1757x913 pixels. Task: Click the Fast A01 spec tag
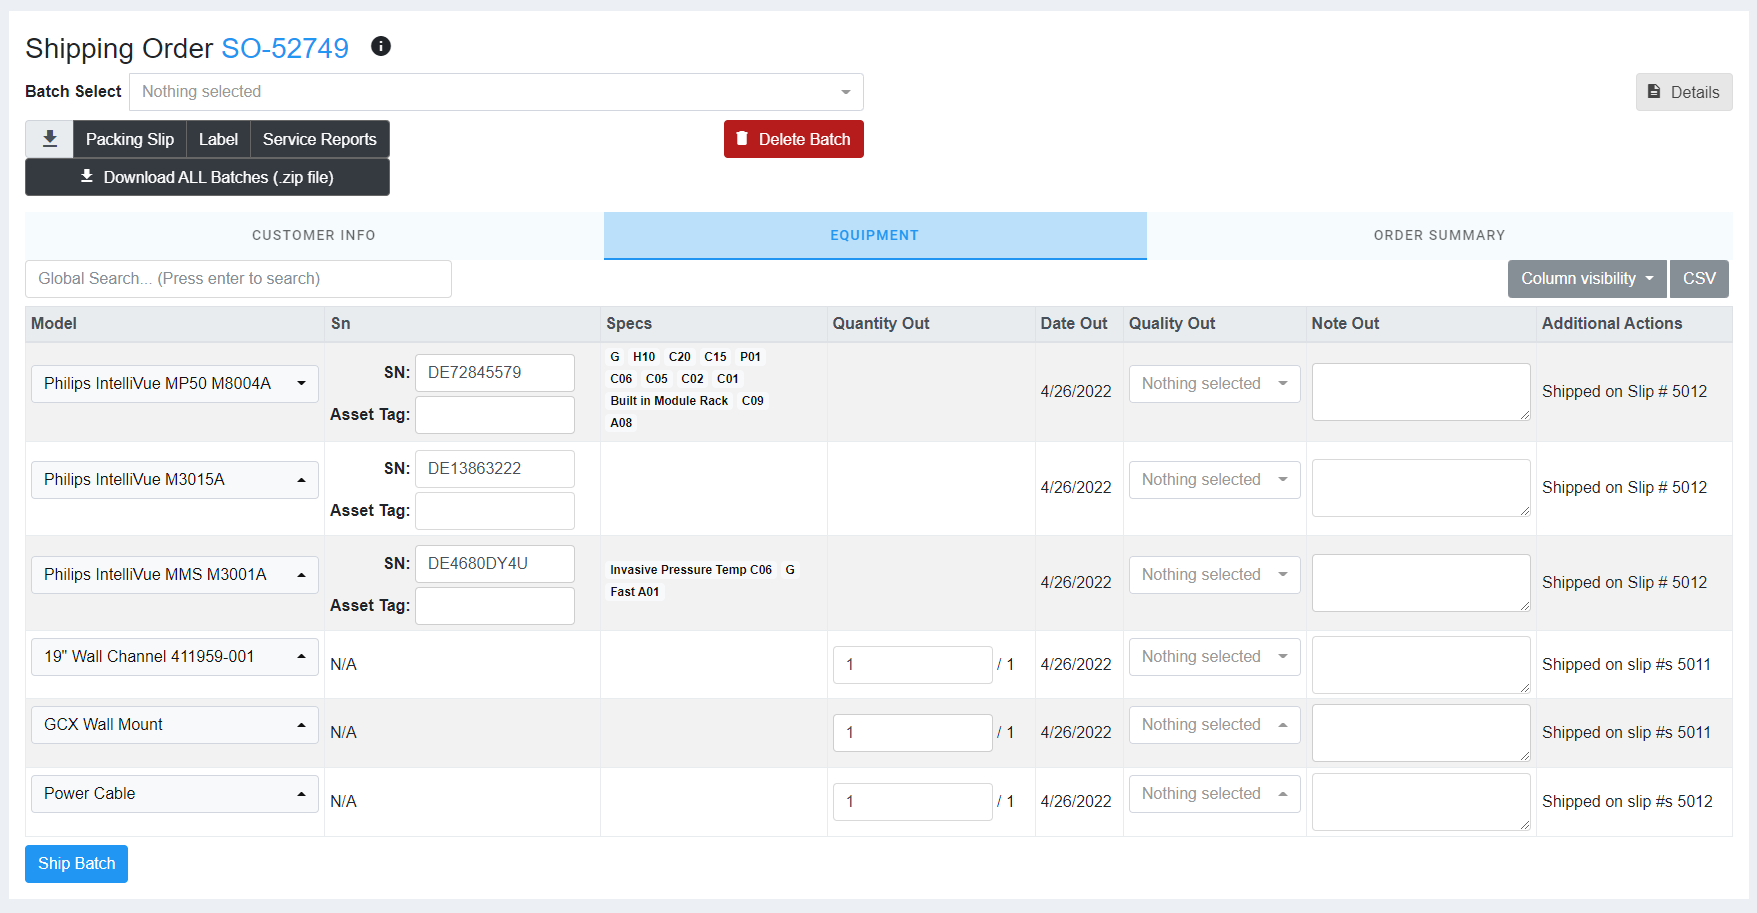[x=635, y=592]
